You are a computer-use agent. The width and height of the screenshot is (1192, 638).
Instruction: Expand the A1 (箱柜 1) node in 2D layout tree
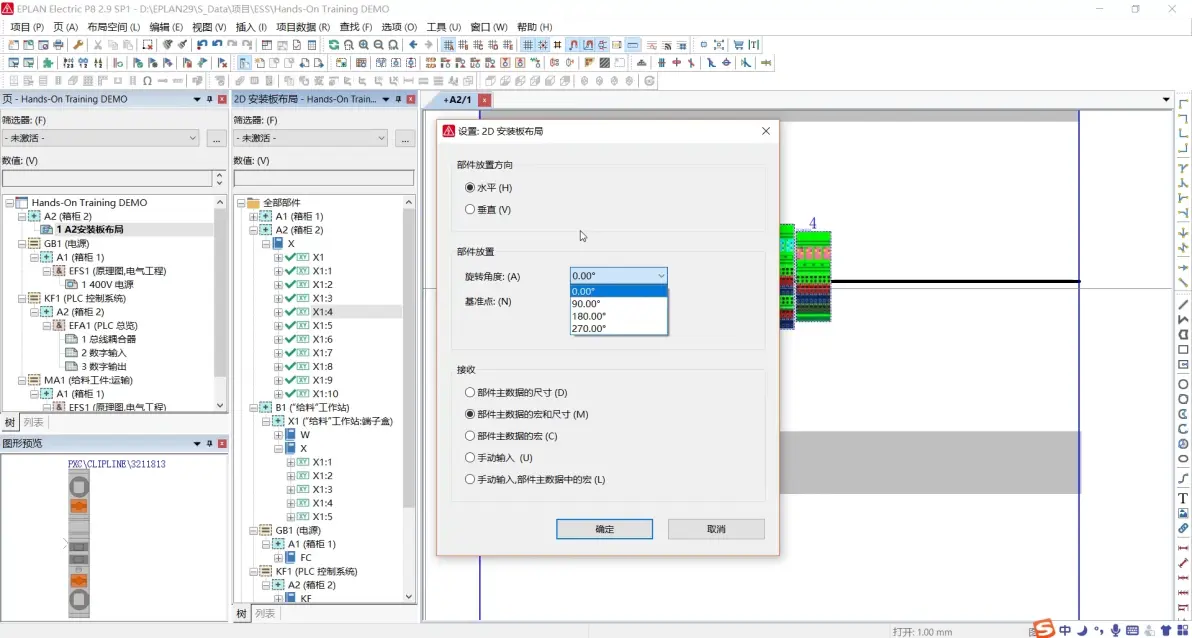(254, 217)
